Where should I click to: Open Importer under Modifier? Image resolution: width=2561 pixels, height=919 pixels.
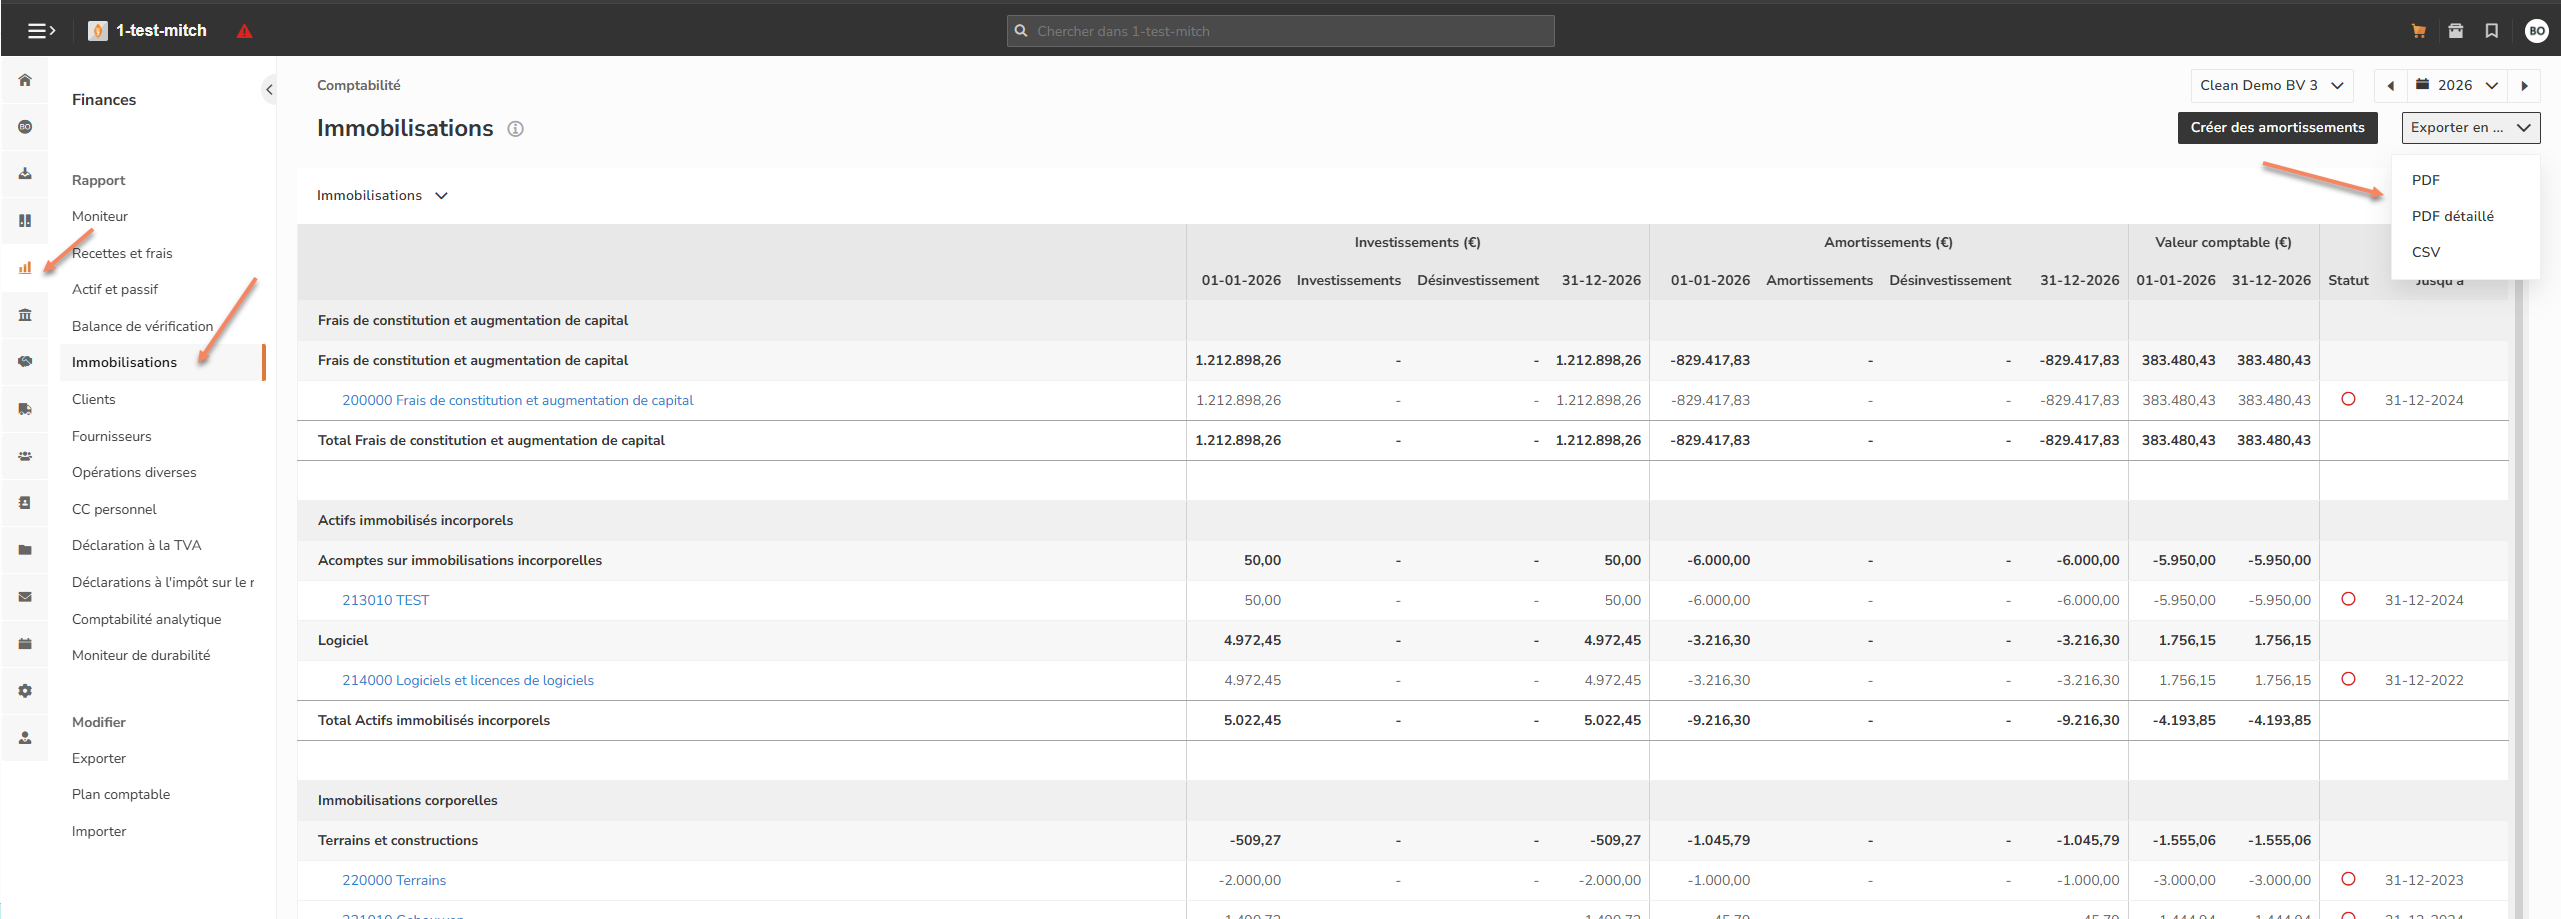99,831
